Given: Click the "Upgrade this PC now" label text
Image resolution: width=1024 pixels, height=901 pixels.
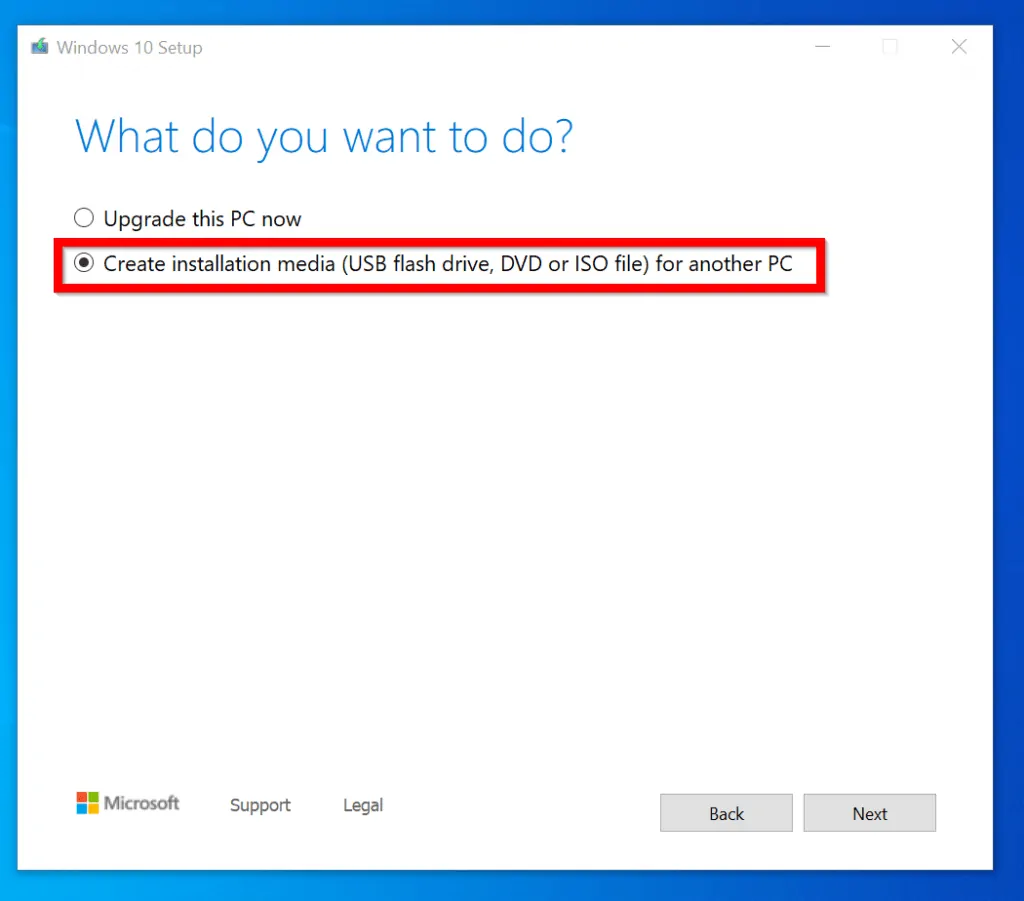Looking at the screenshot, I should (x=202, y=219).
